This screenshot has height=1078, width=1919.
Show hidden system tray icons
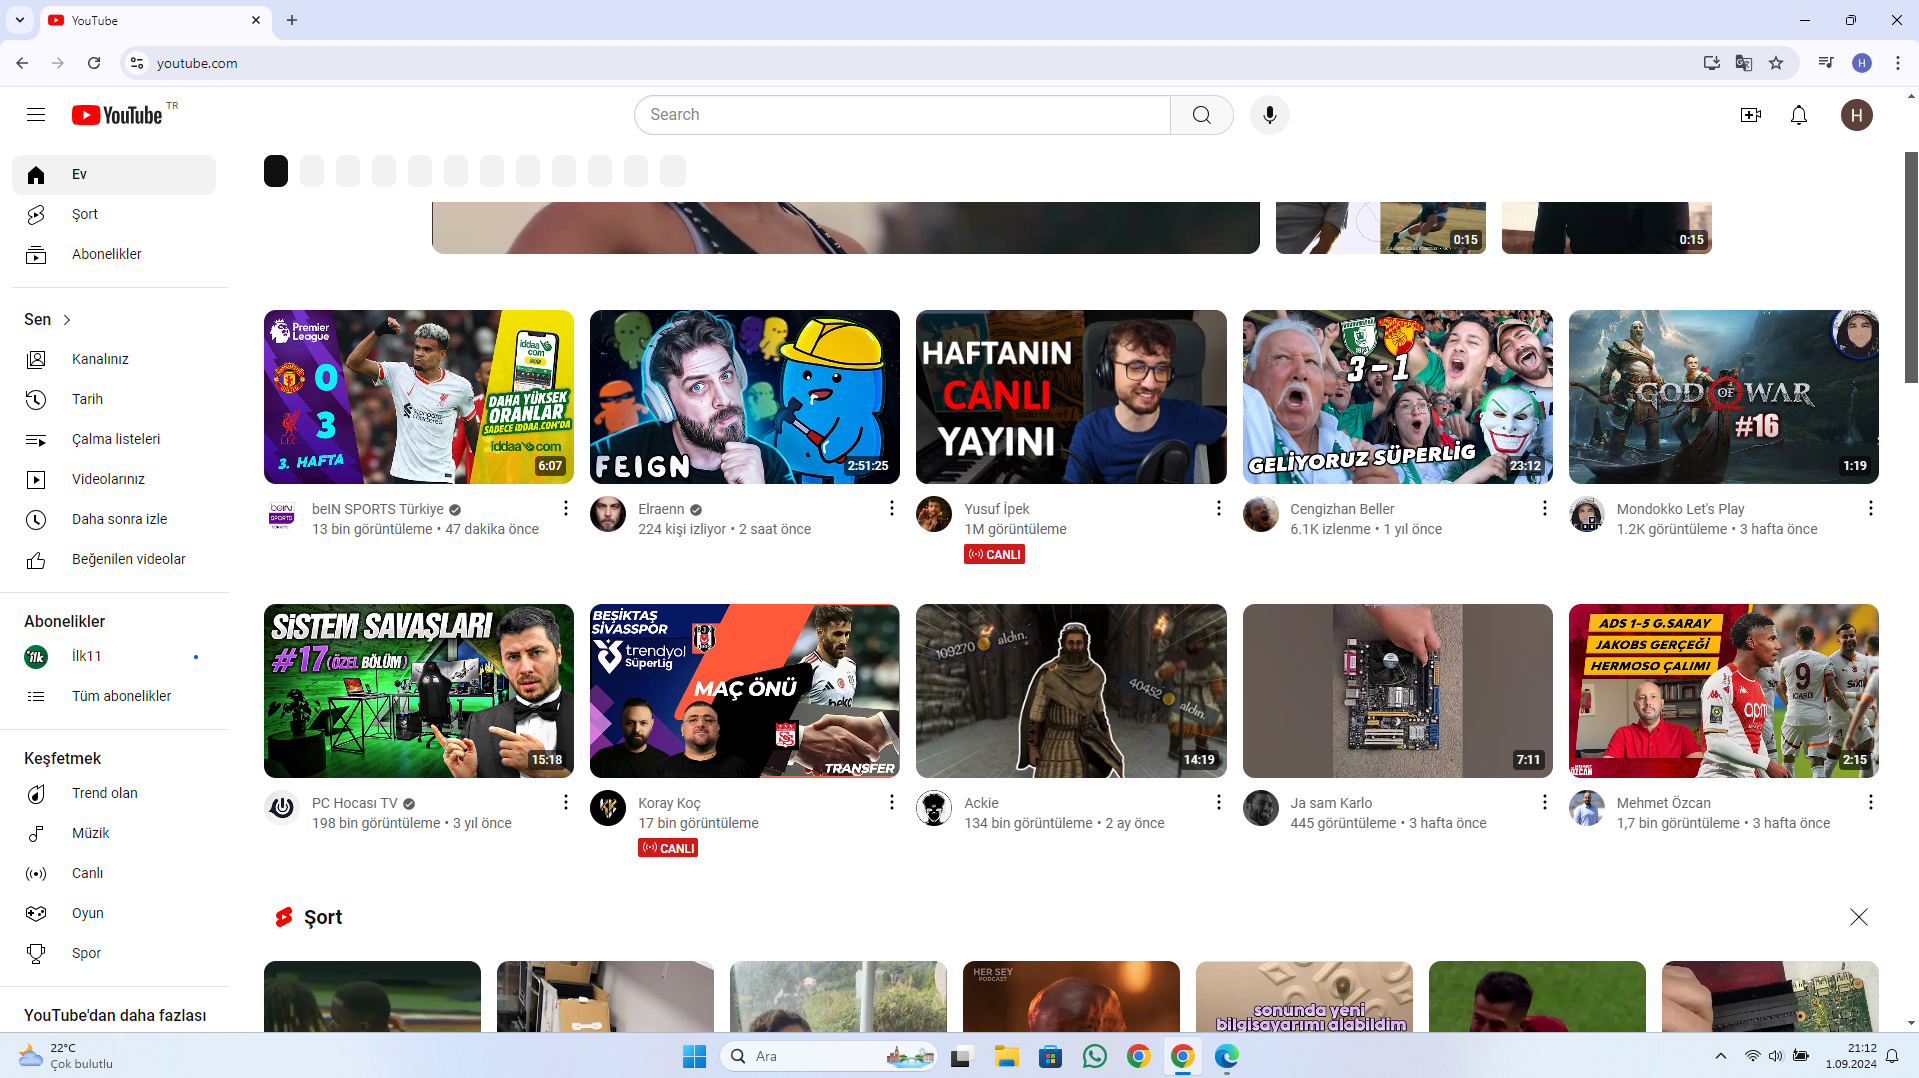(x=1721, y=1056)
